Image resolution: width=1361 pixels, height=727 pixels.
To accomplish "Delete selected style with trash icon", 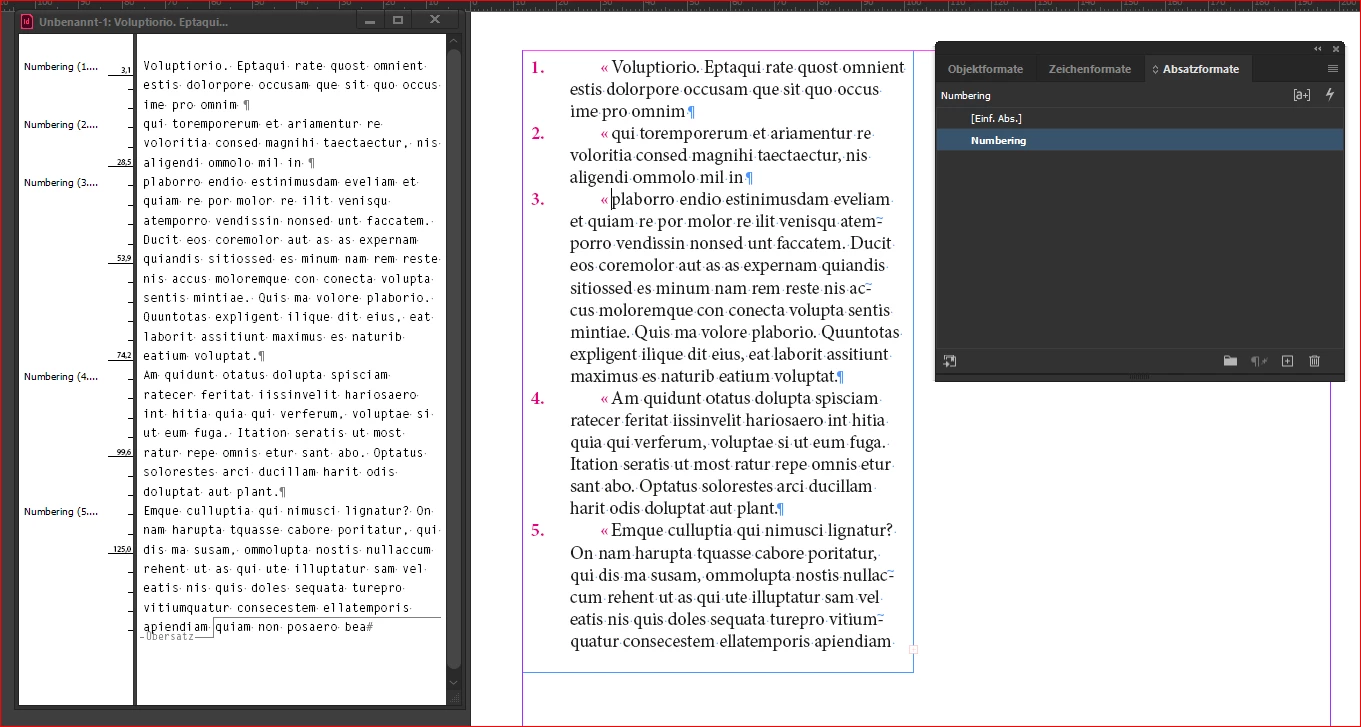I will click(x=1315, y=361).
